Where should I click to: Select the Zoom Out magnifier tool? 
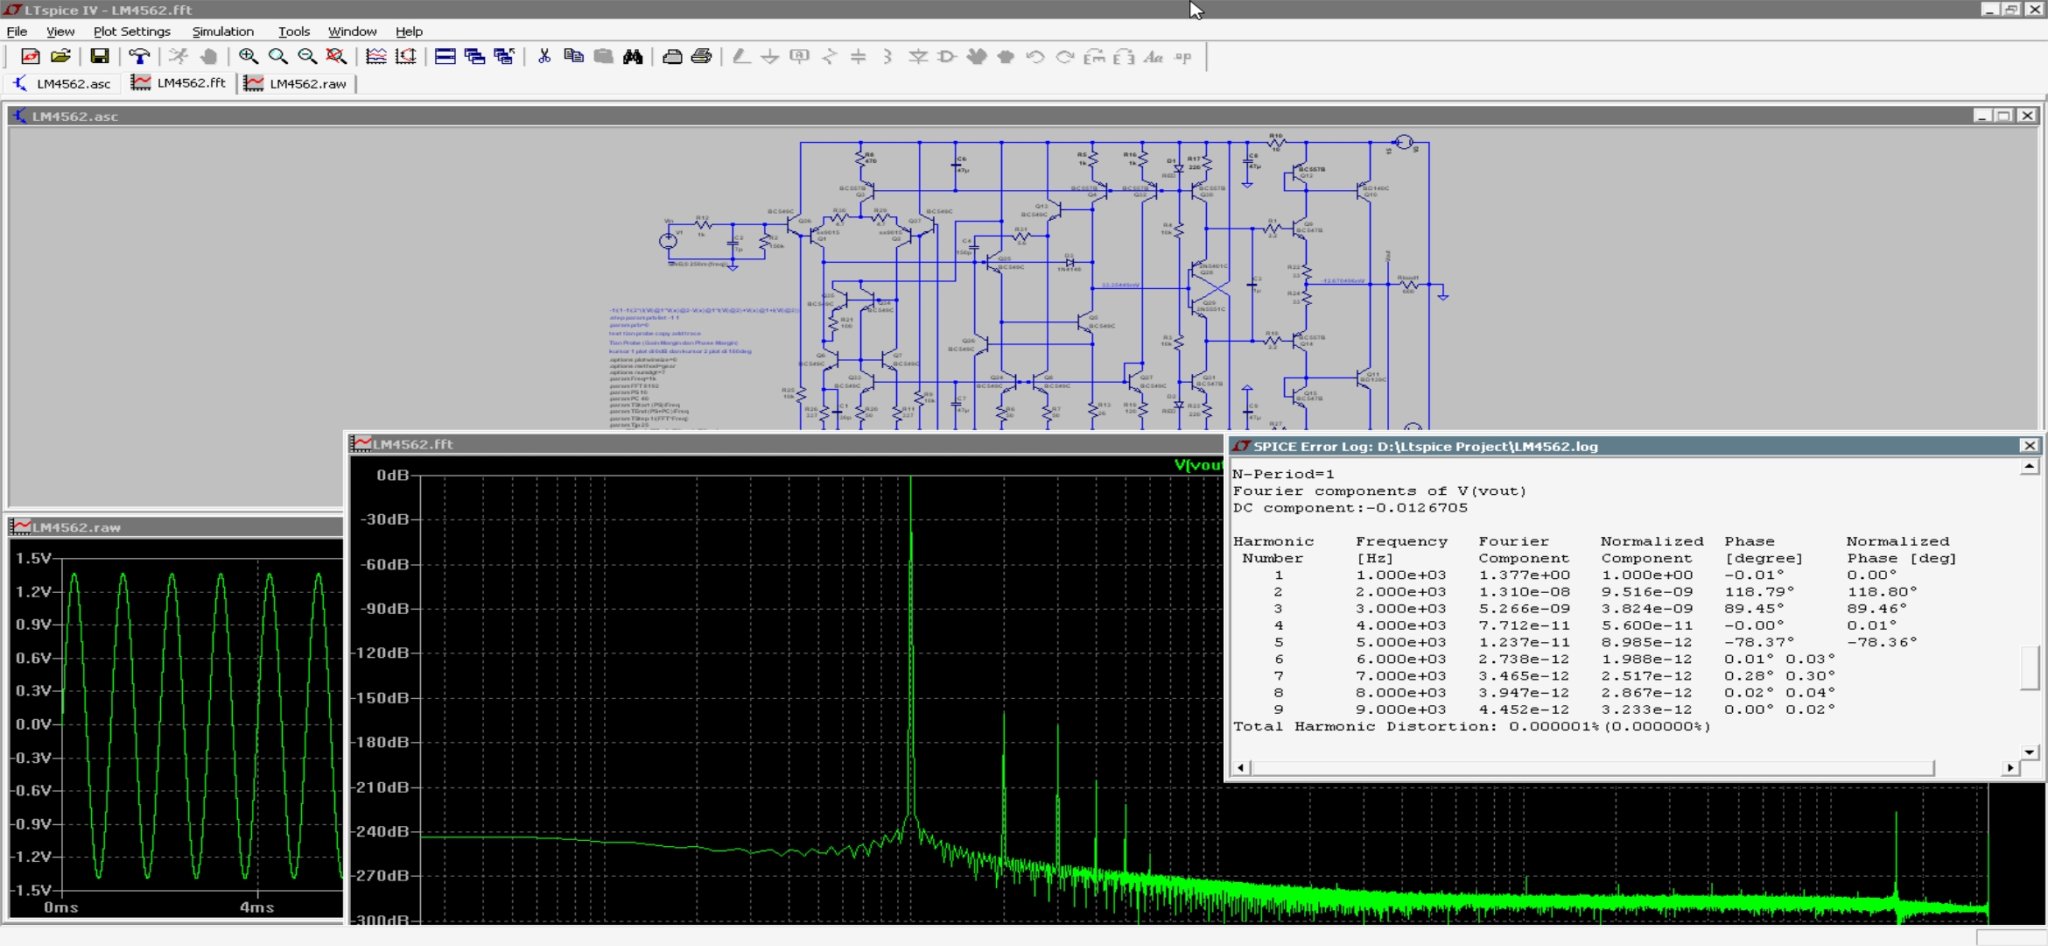[307, 57]
